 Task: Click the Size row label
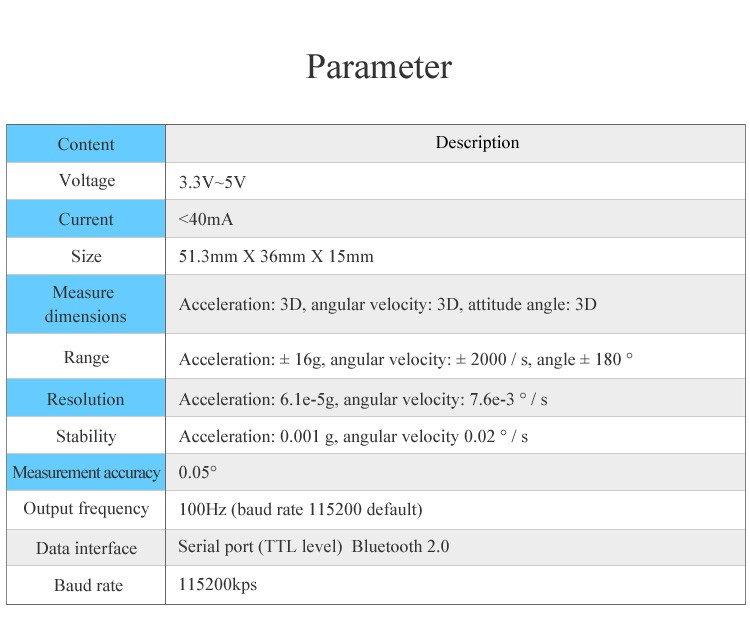tap(87, 256)
